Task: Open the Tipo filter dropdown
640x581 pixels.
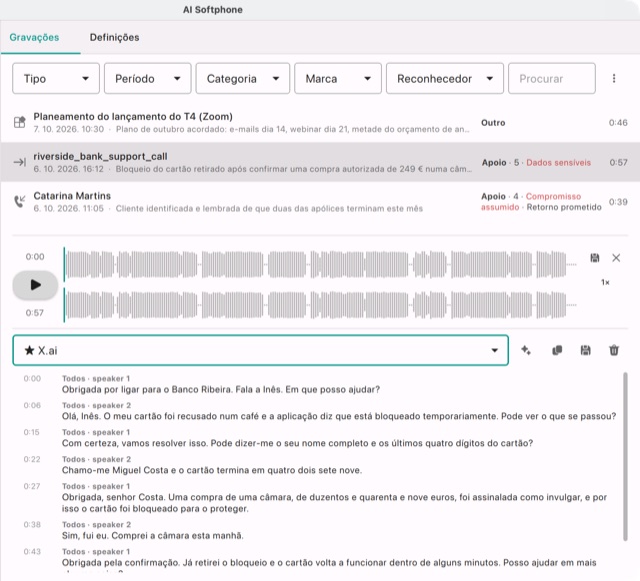Action: point(56,78)
